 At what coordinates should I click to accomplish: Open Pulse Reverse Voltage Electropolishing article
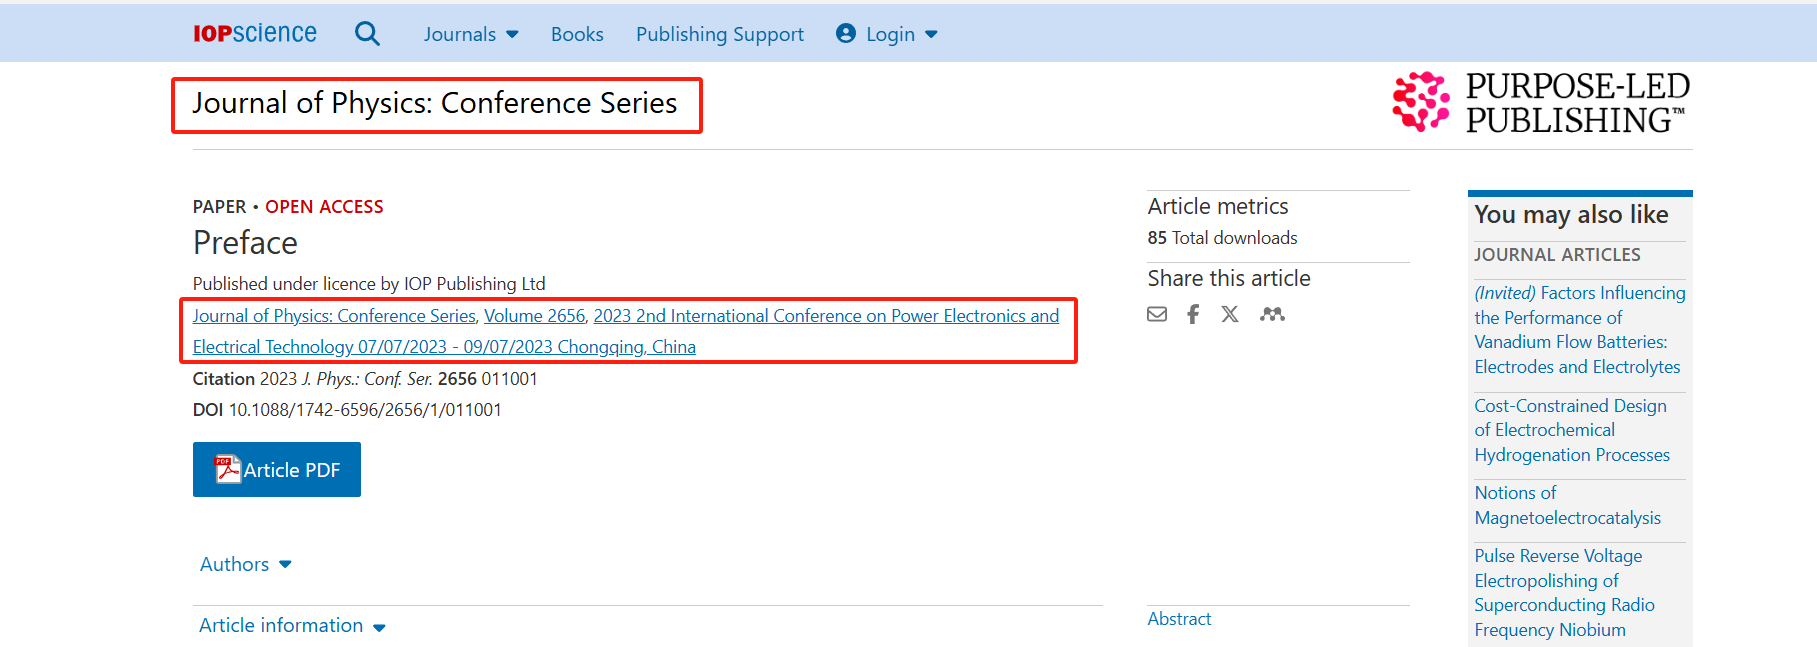coord(1564,593)
